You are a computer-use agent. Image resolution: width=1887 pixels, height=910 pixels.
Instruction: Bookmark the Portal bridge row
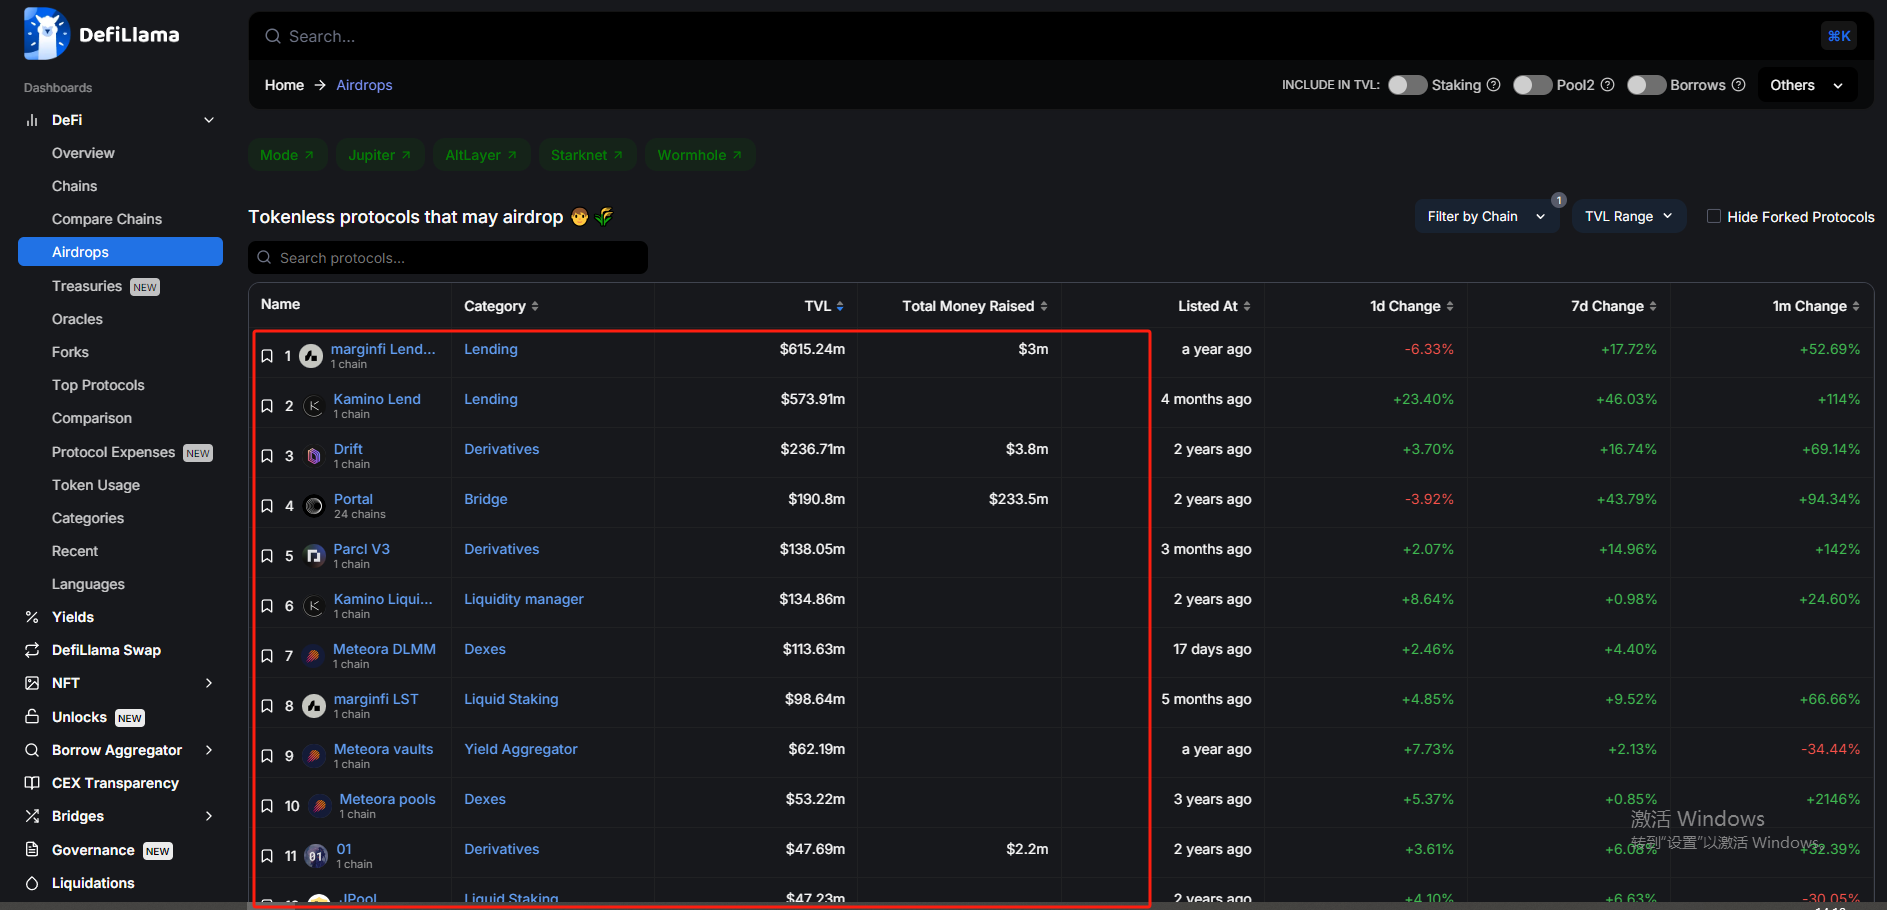coord(267,506)
